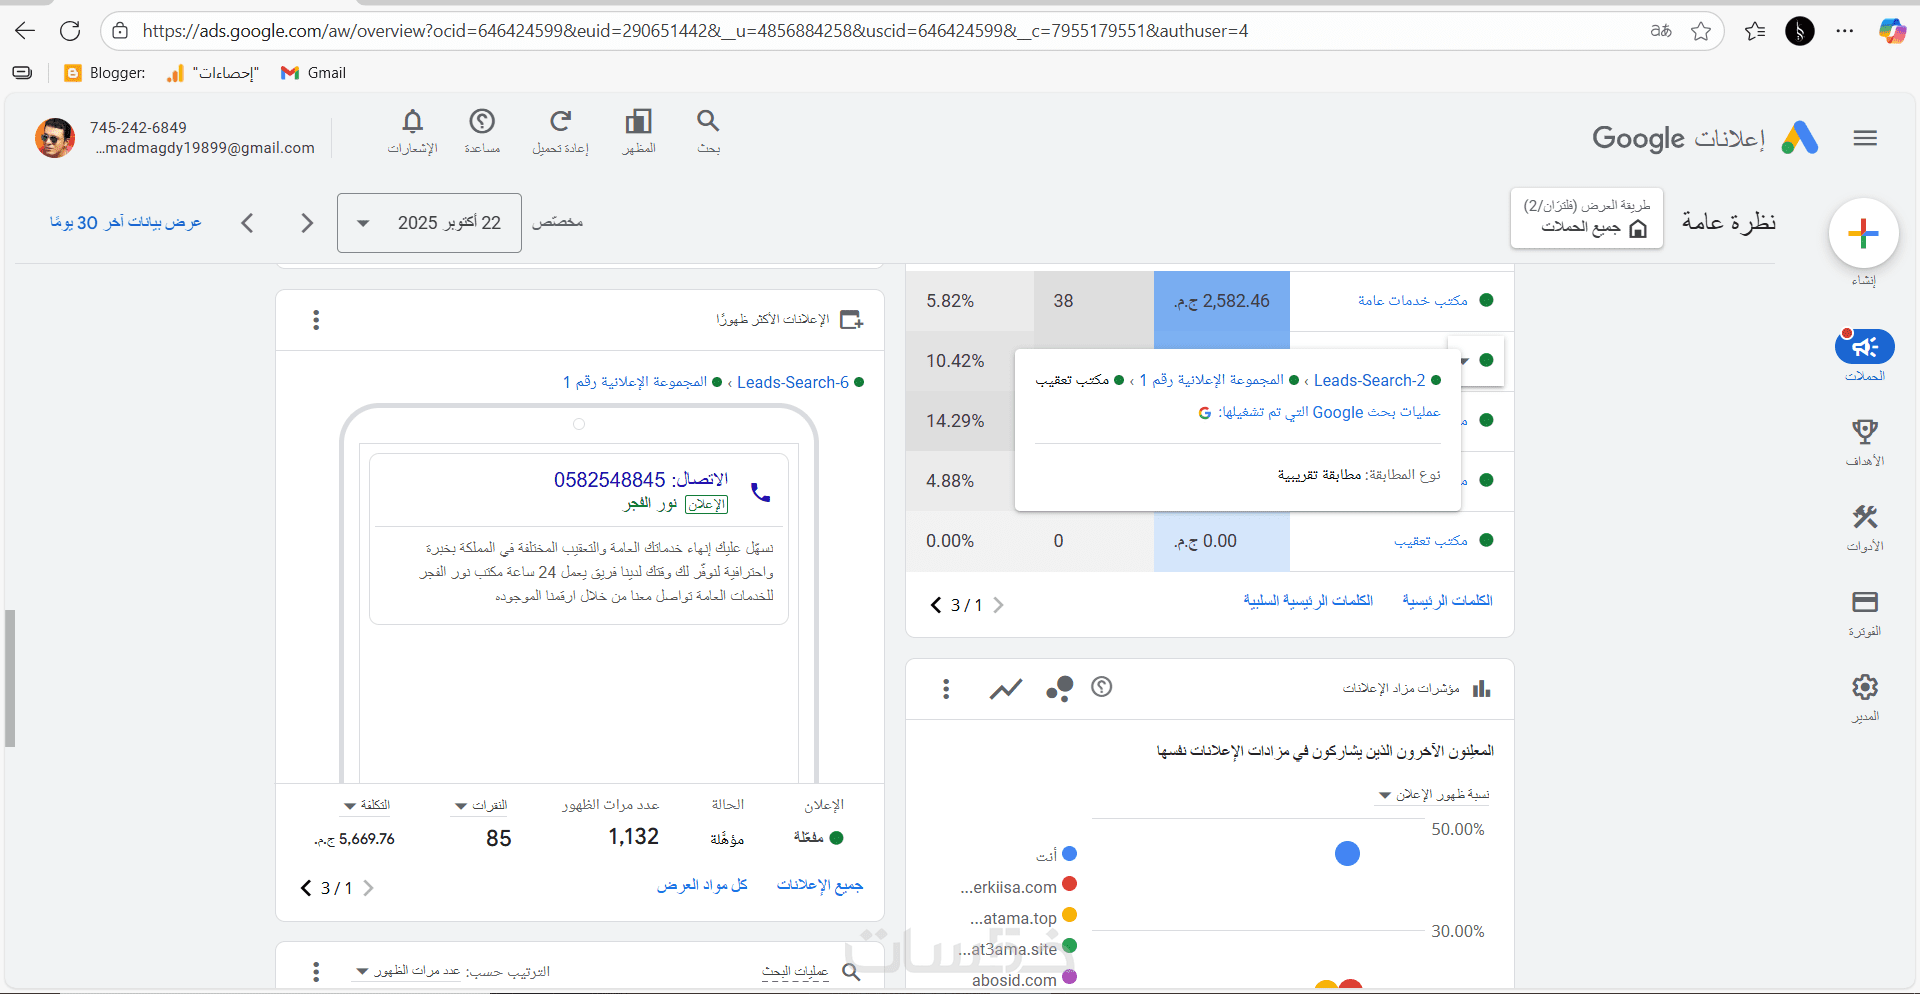Open the Copilot icon in browser toolbar

point(1892,31)
